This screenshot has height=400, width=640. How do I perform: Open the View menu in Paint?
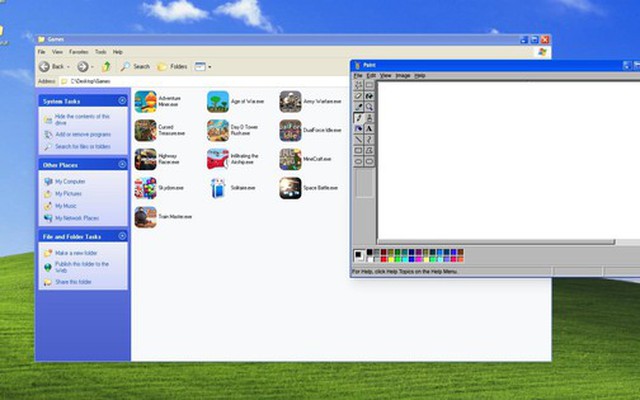click(x=385, y=76)
